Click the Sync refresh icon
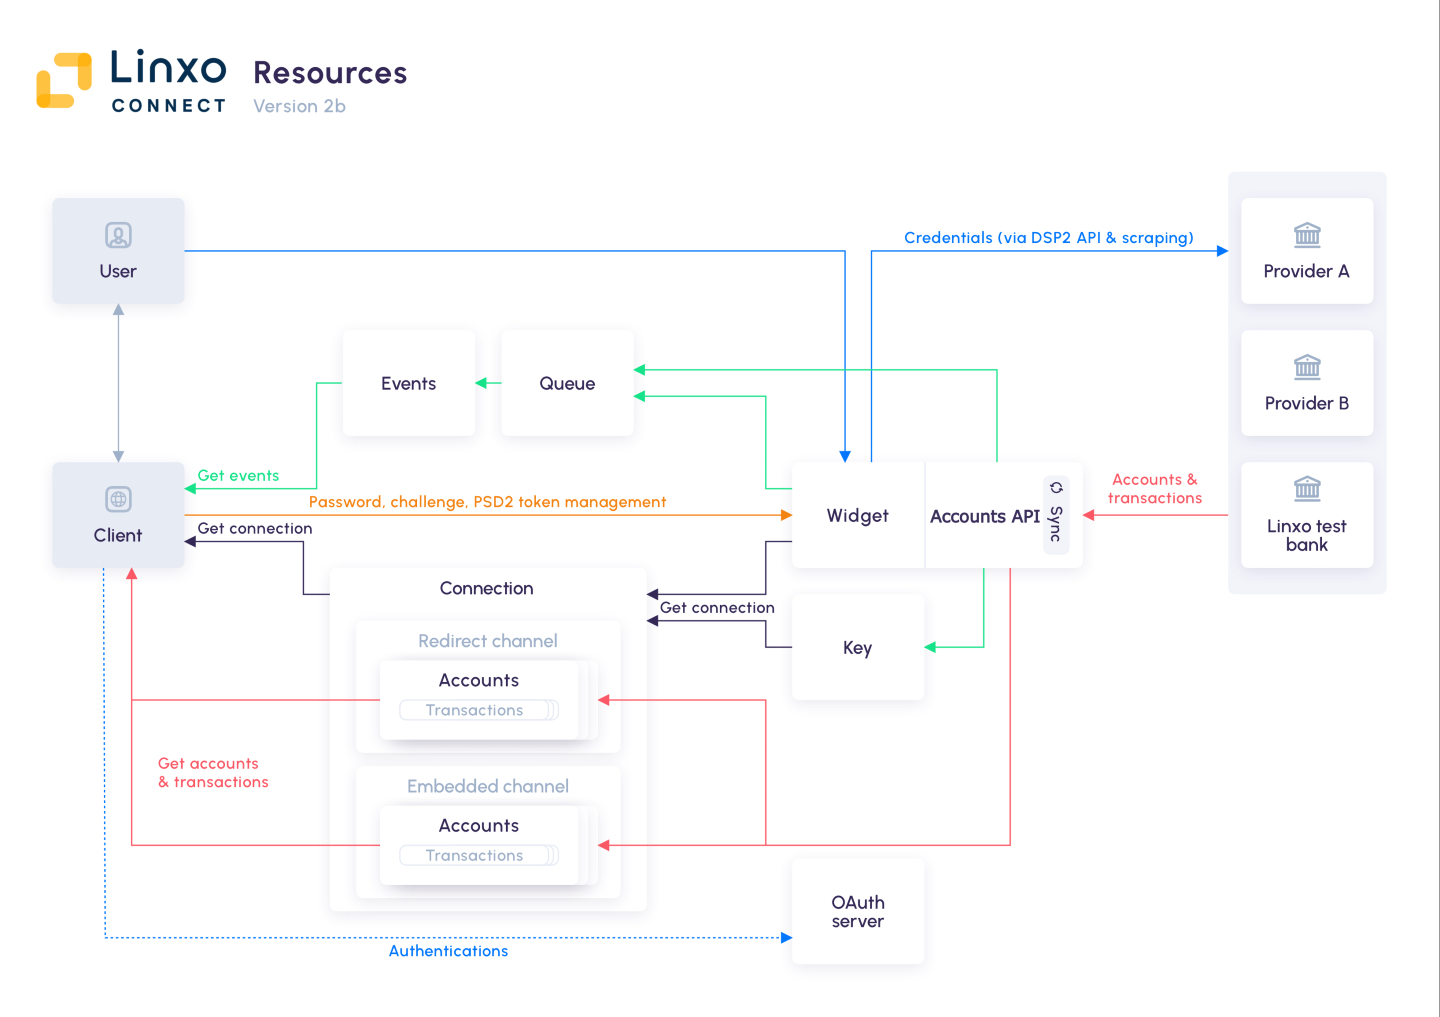The height and width of the screenshot is (1017, 1440). point(1056,488)
